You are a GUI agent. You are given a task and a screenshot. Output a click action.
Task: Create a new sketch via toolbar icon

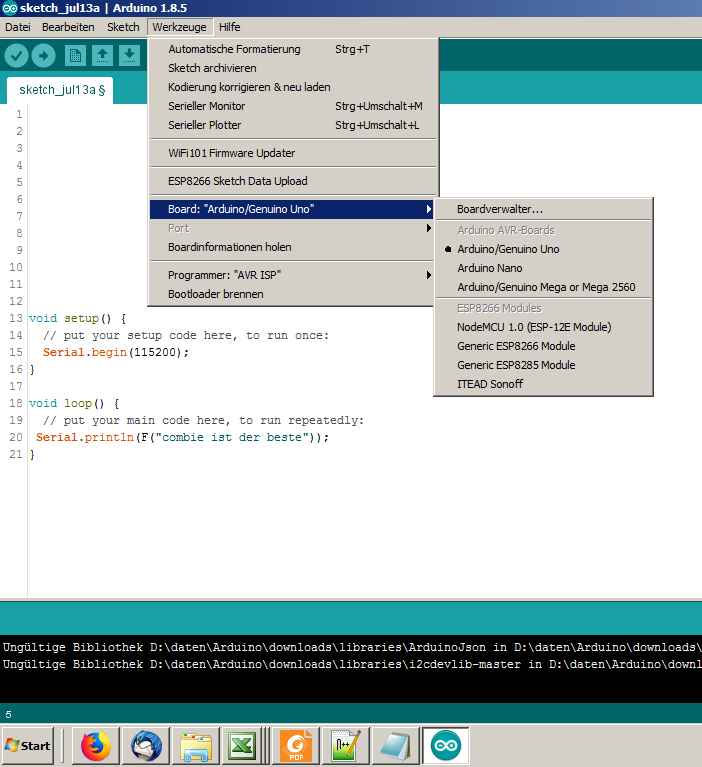click(x=75, y=55)
